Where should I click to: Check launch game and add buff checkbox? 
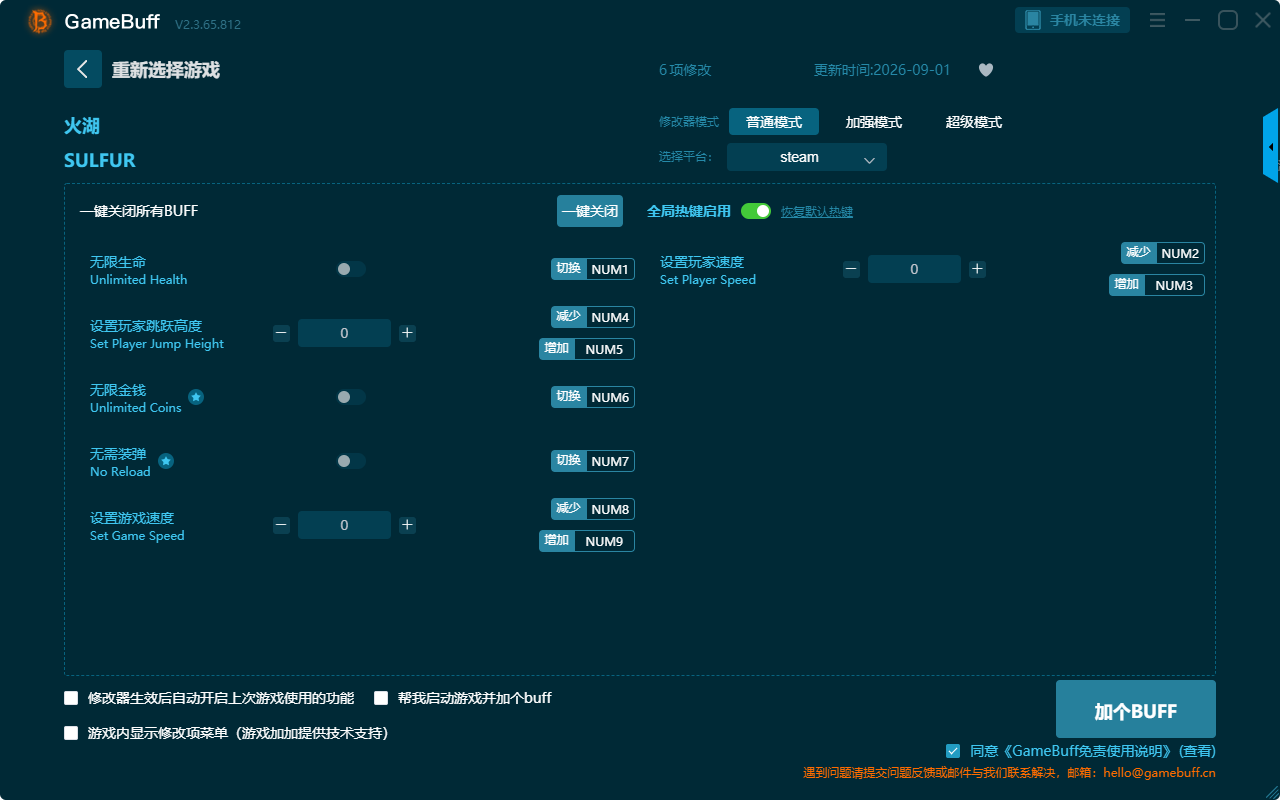pos(381,698)
